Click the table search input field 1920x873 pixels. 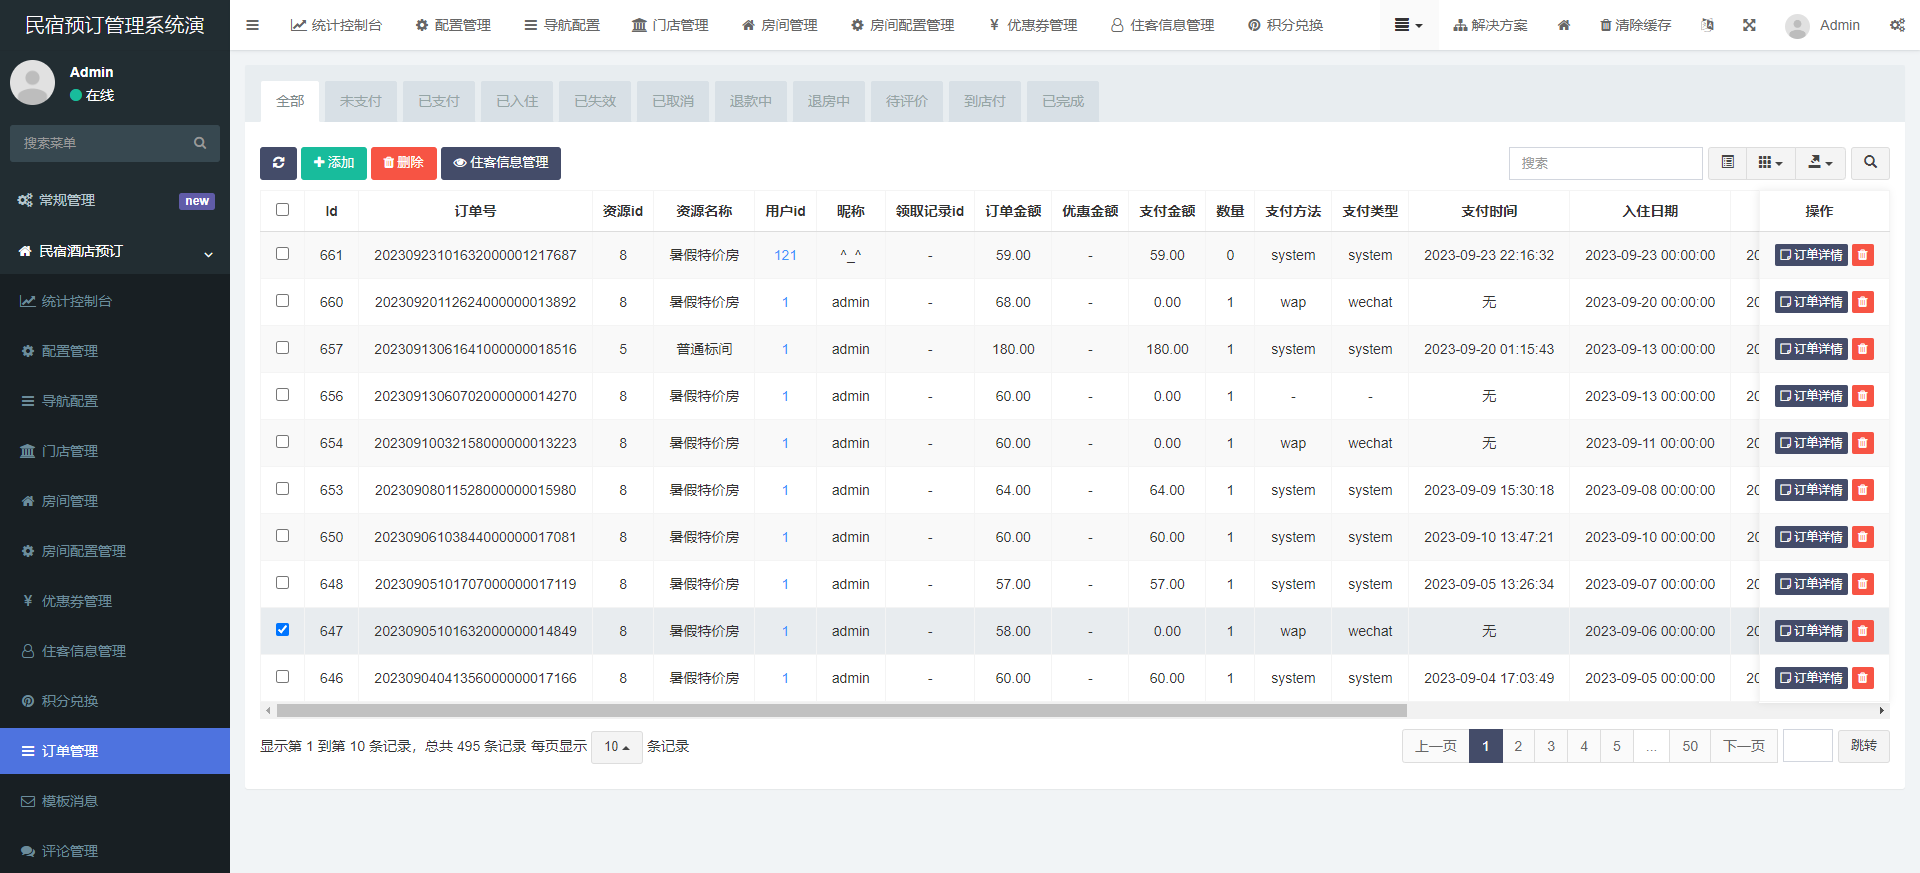(x=1605, y=163)
